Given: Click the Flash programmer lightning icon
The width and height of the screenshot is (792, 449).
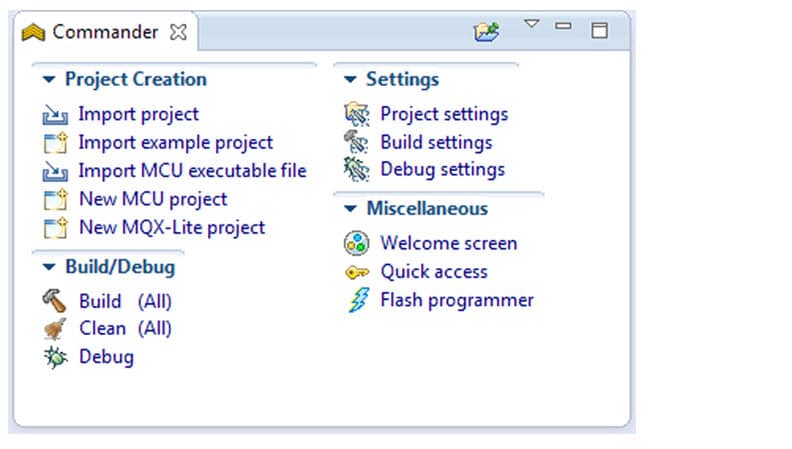Looking at the screenshot, I should click(x=357, y=300).
